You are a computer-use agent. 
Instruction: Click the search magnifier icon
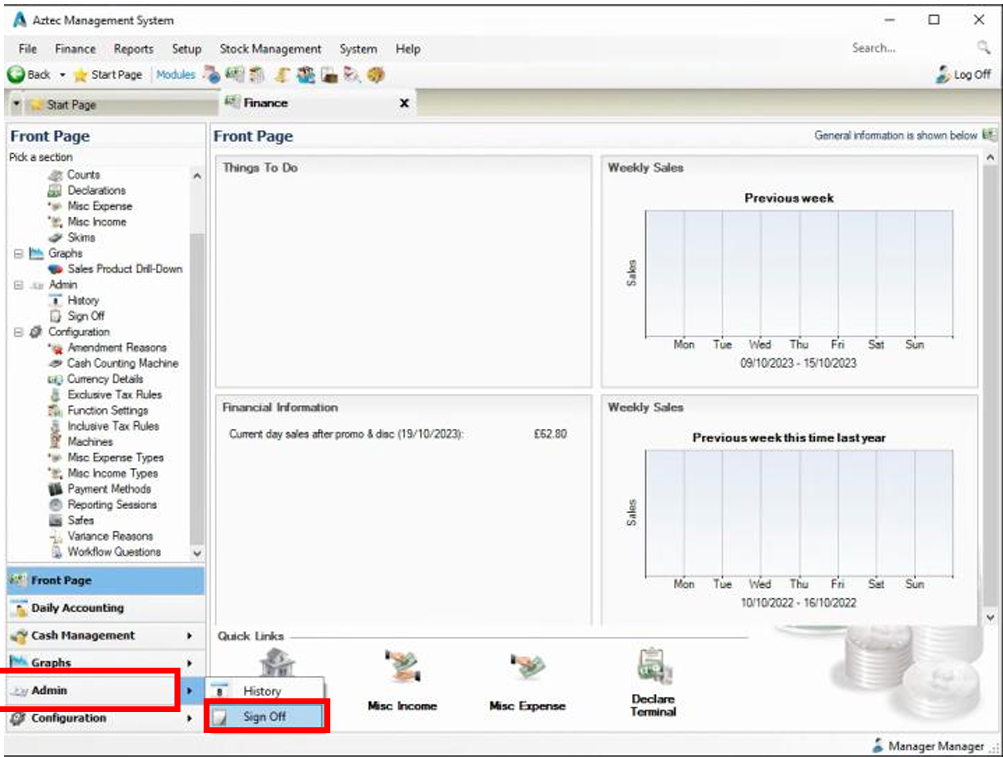pyautogui.click(x=983, y=48)
